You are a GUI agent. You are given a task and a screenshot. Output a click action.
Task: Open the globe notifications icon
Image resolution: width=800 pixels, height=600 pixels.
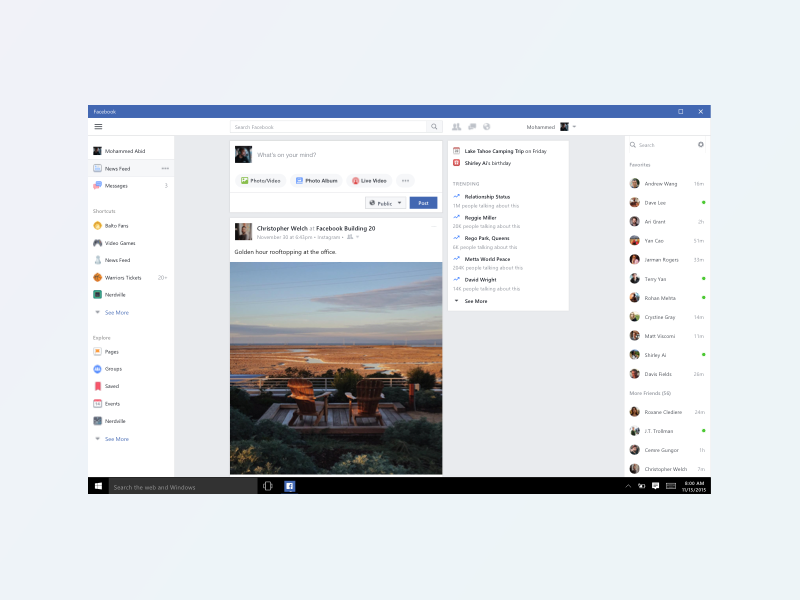tap(486, 127)
